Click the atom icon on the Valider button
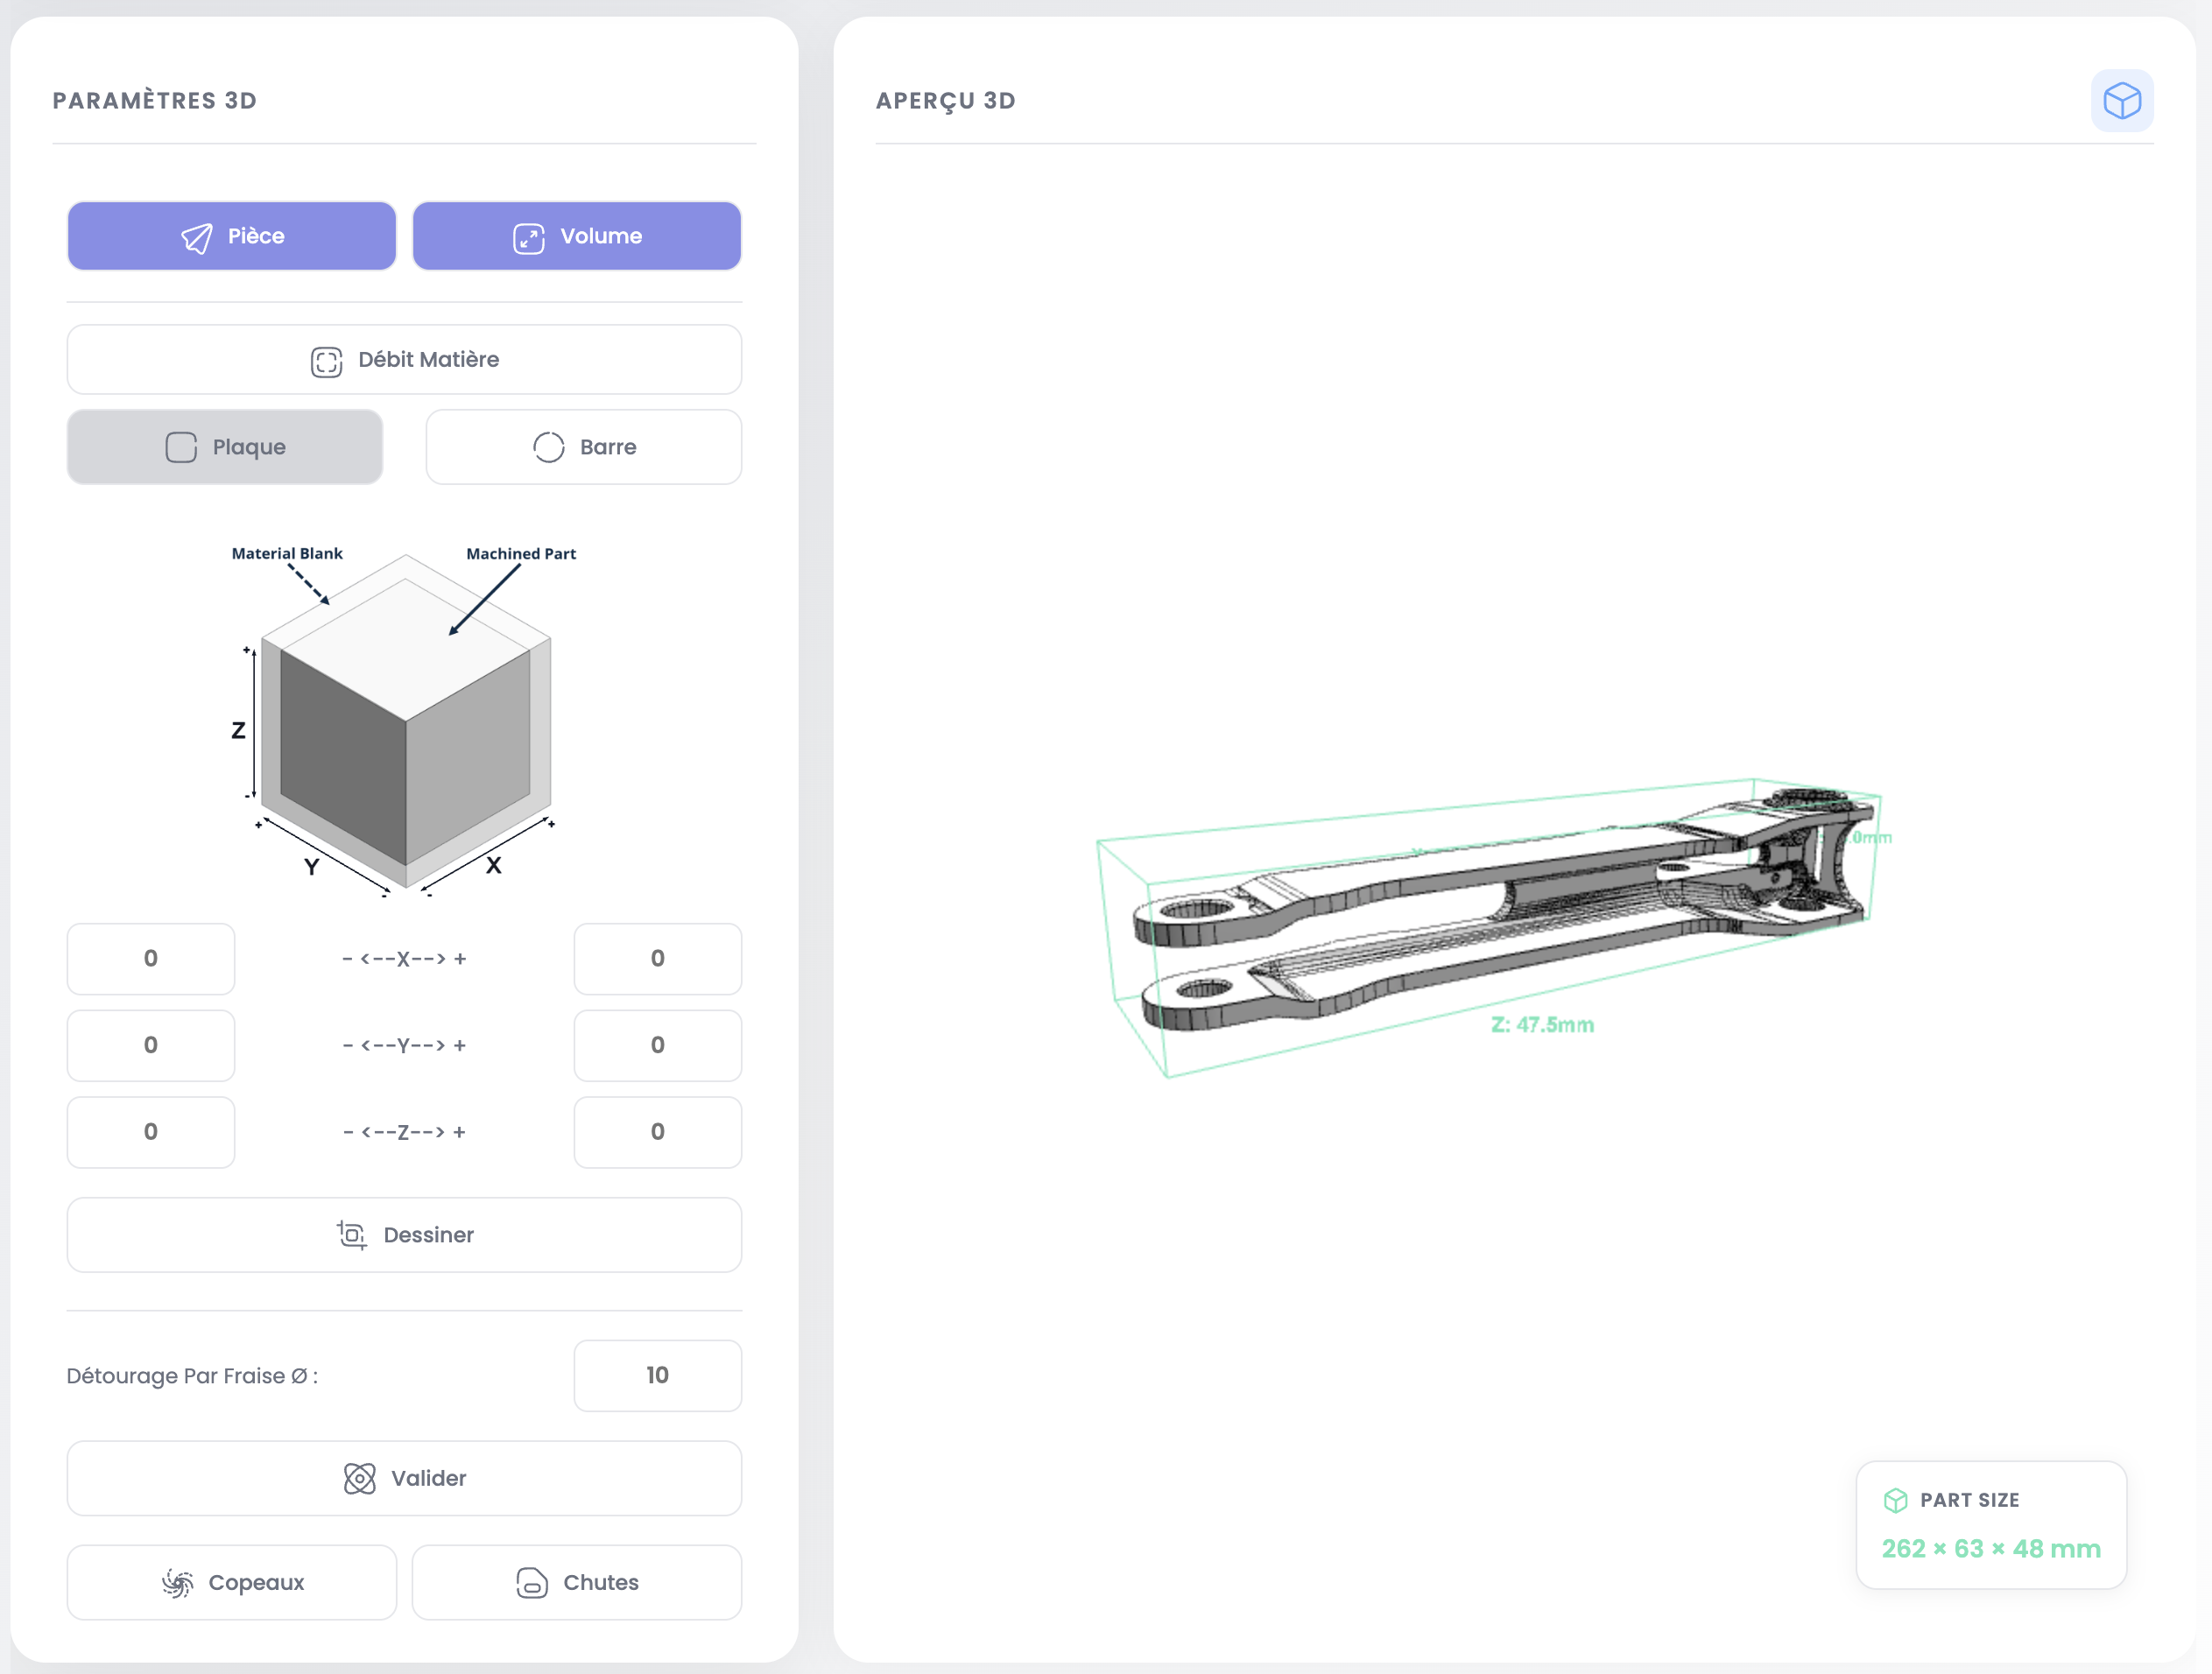2212x1674 pixels. [359, 1478]
